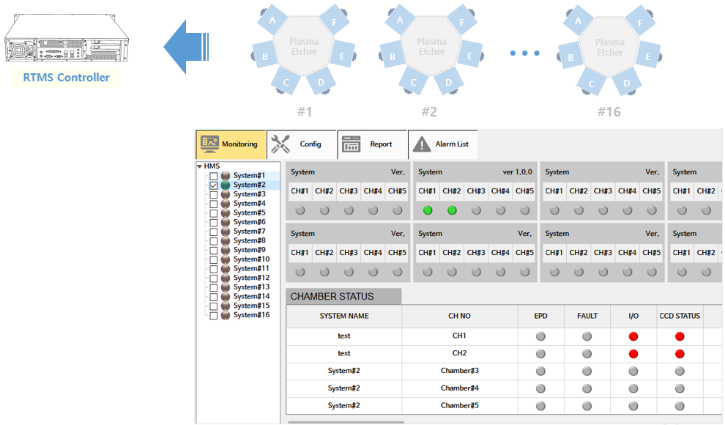Image resolution: width=725 pixels, height=425 pixels.
Task: Click the CH NO column header
Action: tap(459, 316)
